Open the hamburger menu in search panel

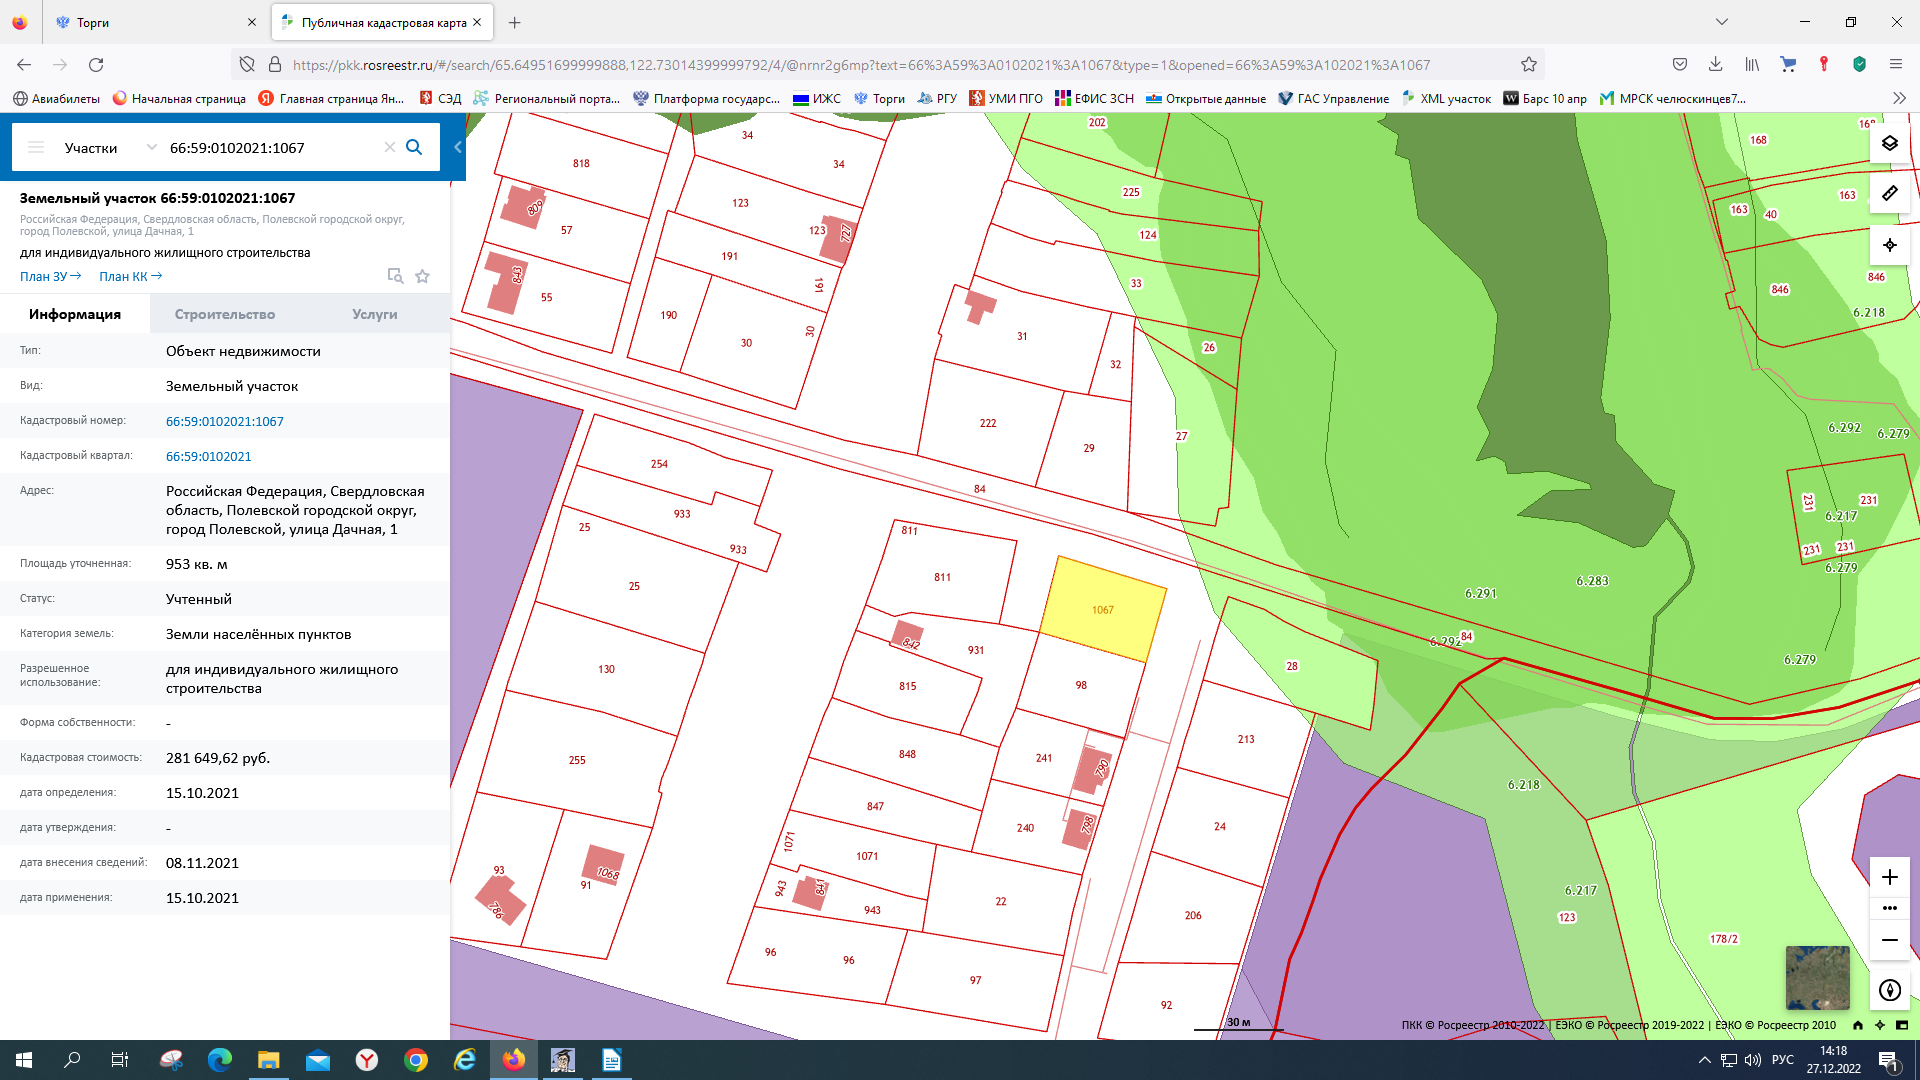(x=36, y=147)
